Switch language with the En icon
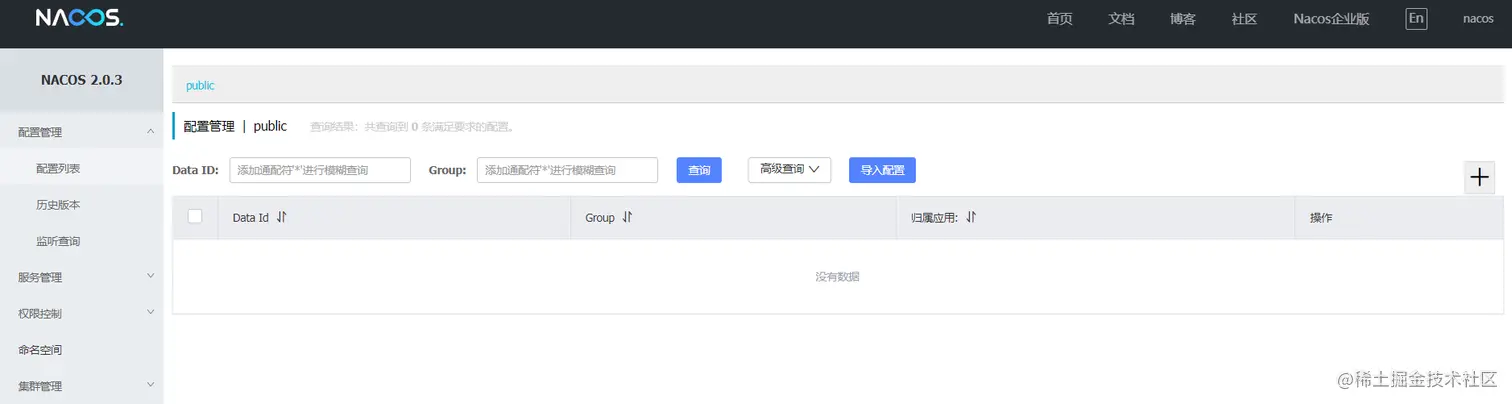Image resolution: width=1512 pixels, height=404 pixels. click(x=1416, y=19)
